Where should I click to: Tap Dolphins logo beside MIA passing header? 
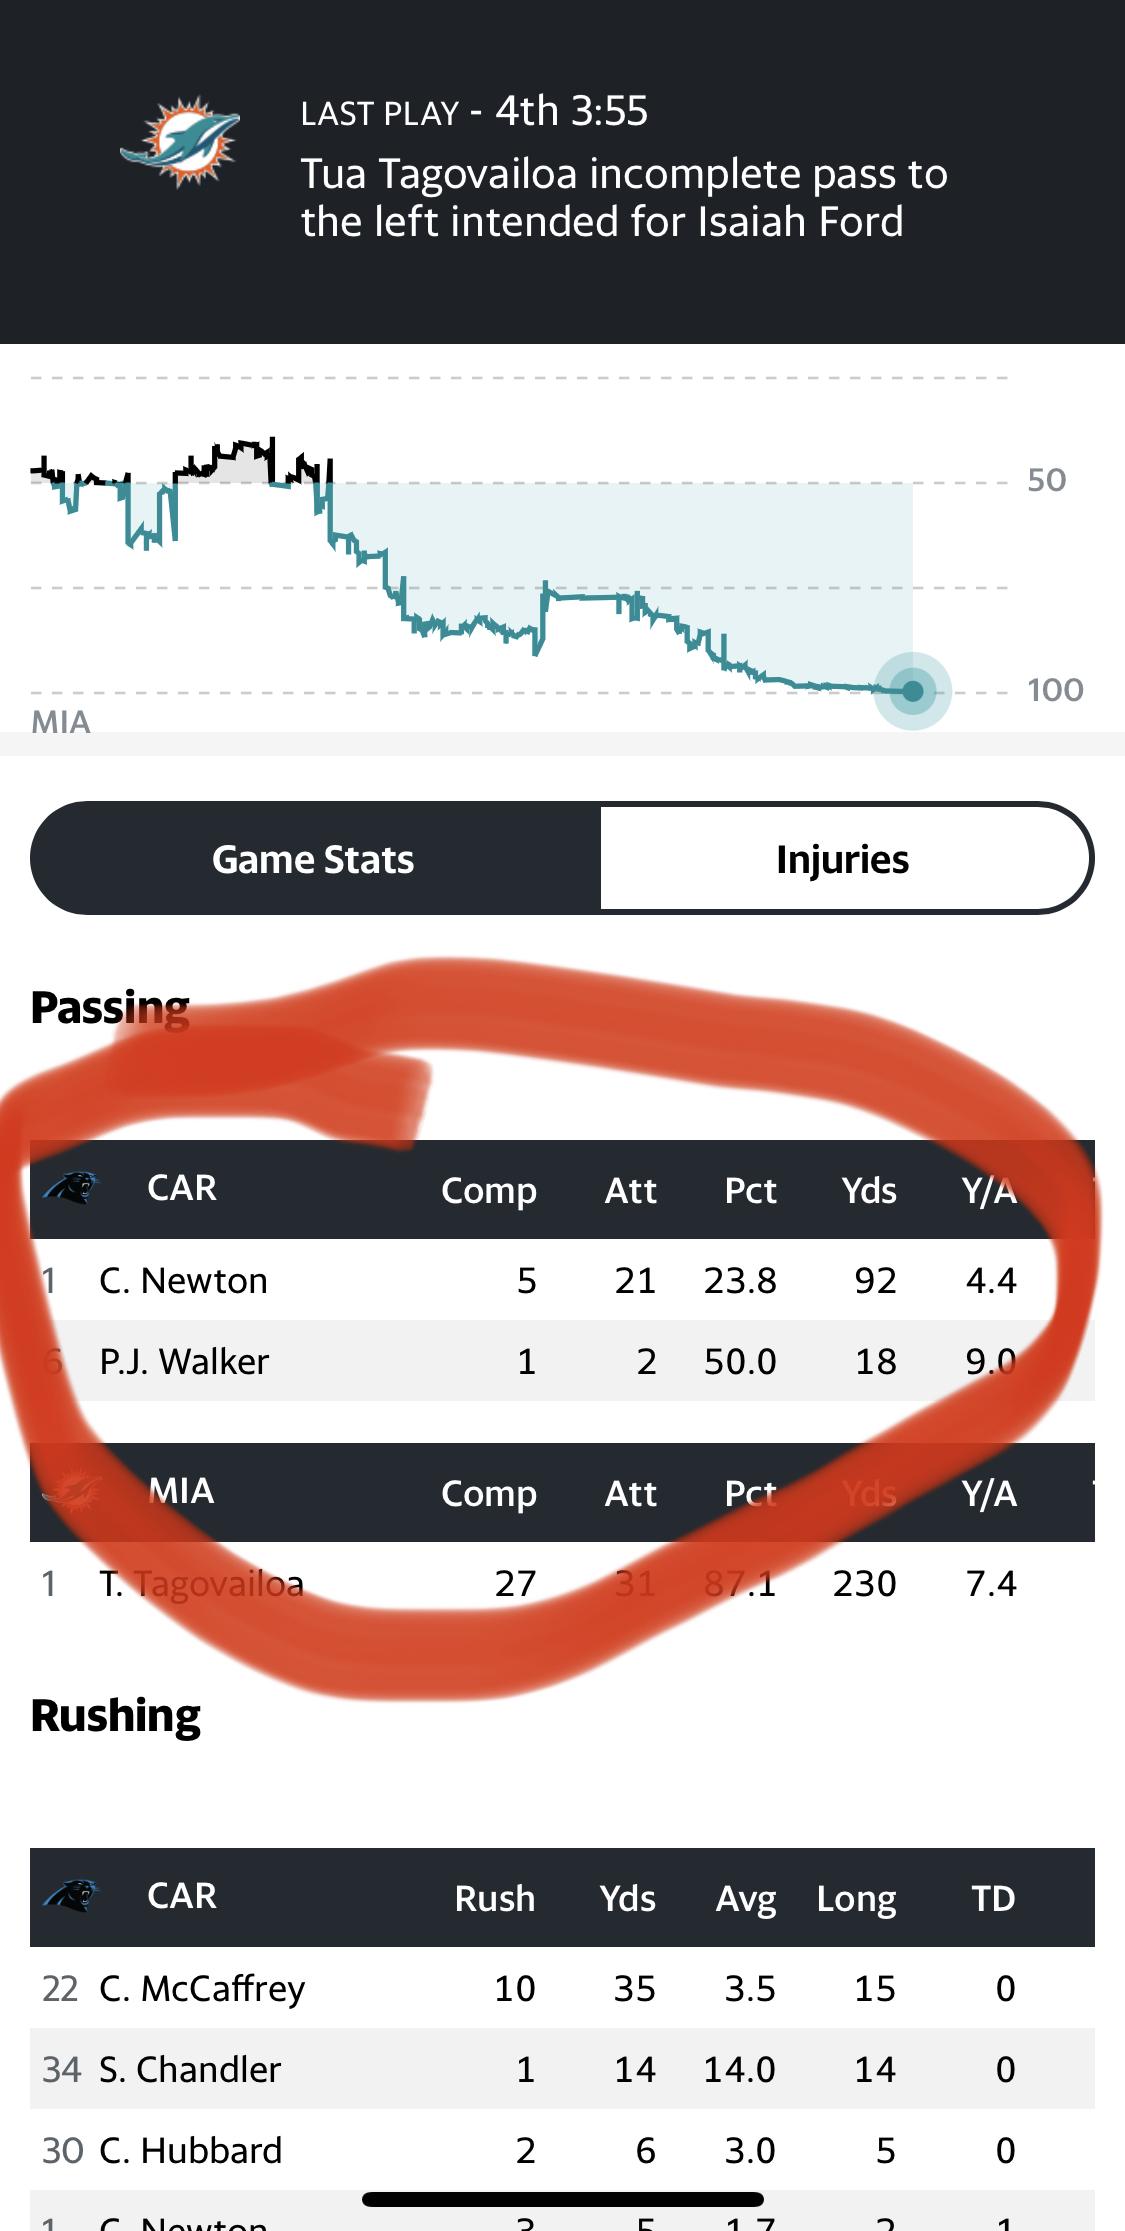[x=71, y=1492]
